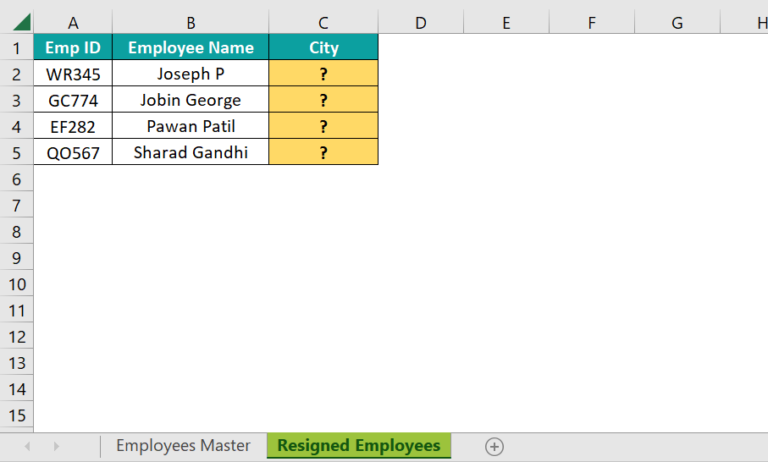Click the Emp ID header cell
Viewport: 768px width, 462px height.
point(73,48)
